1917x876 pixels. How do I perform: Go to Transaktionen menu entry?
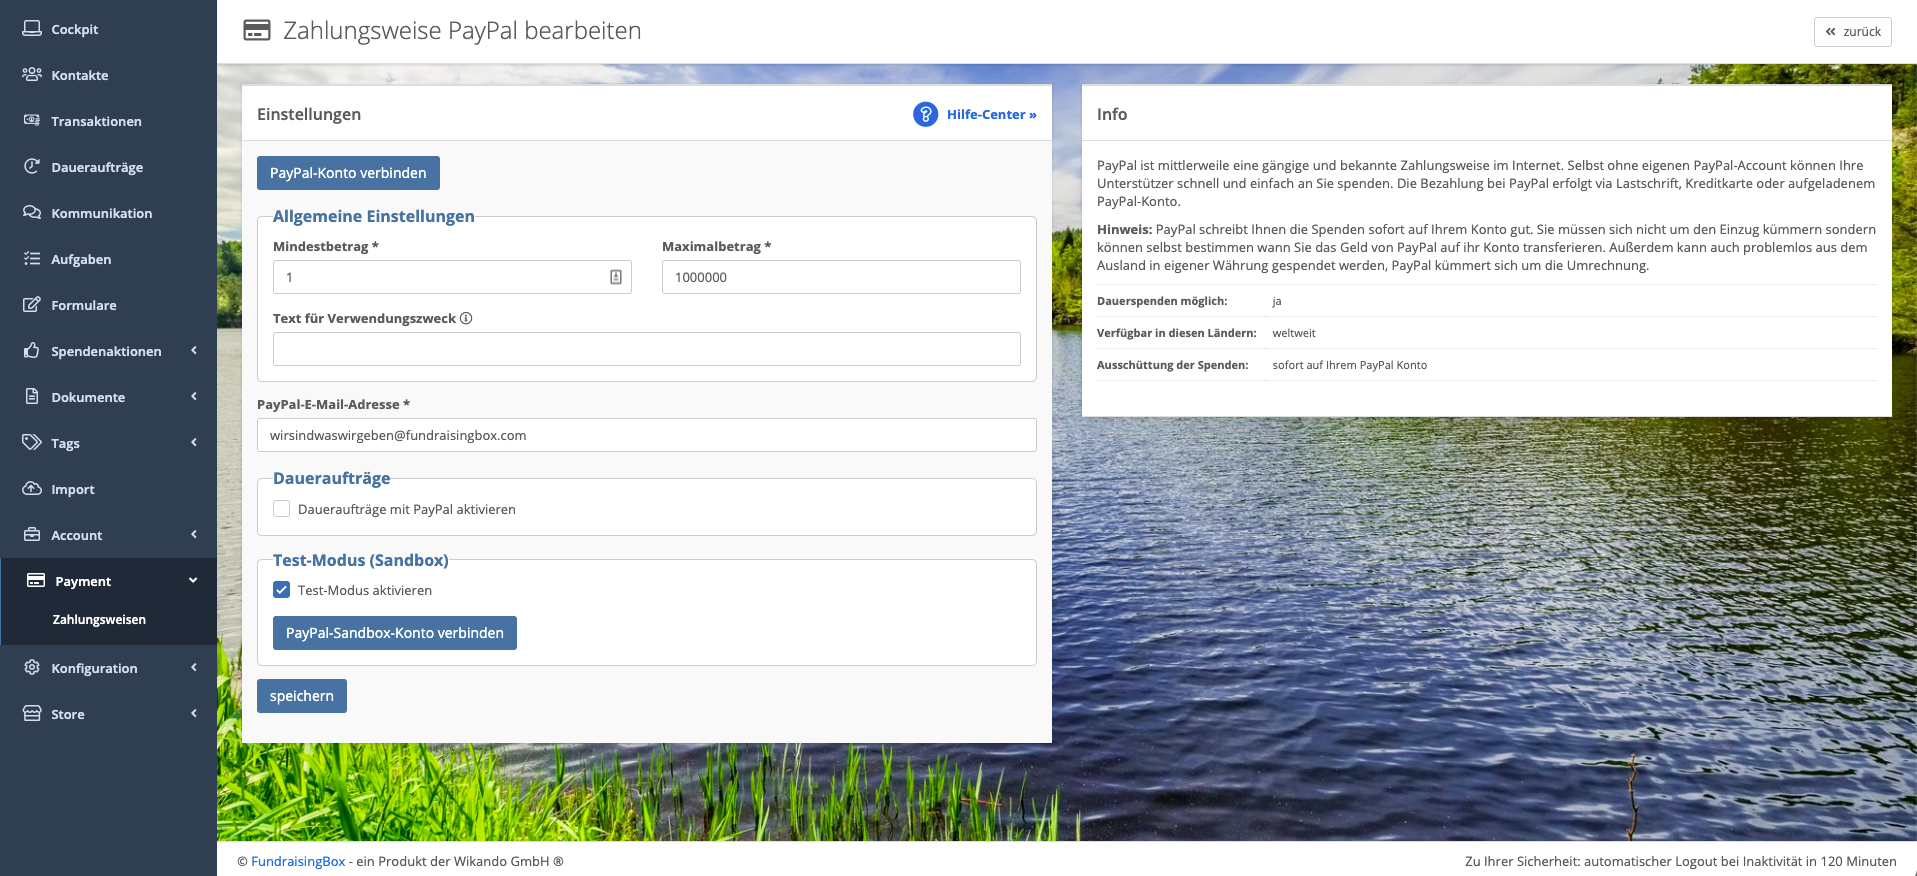[108, 121]
